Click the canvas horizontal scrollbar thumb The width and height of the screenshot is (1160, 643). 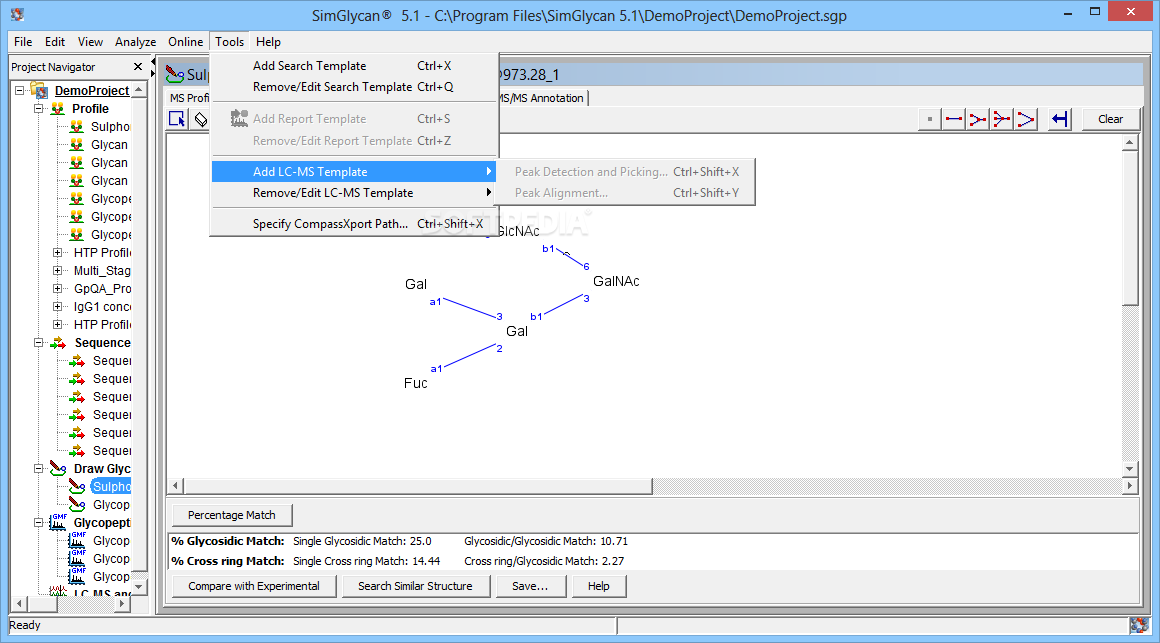coord(418,486)
